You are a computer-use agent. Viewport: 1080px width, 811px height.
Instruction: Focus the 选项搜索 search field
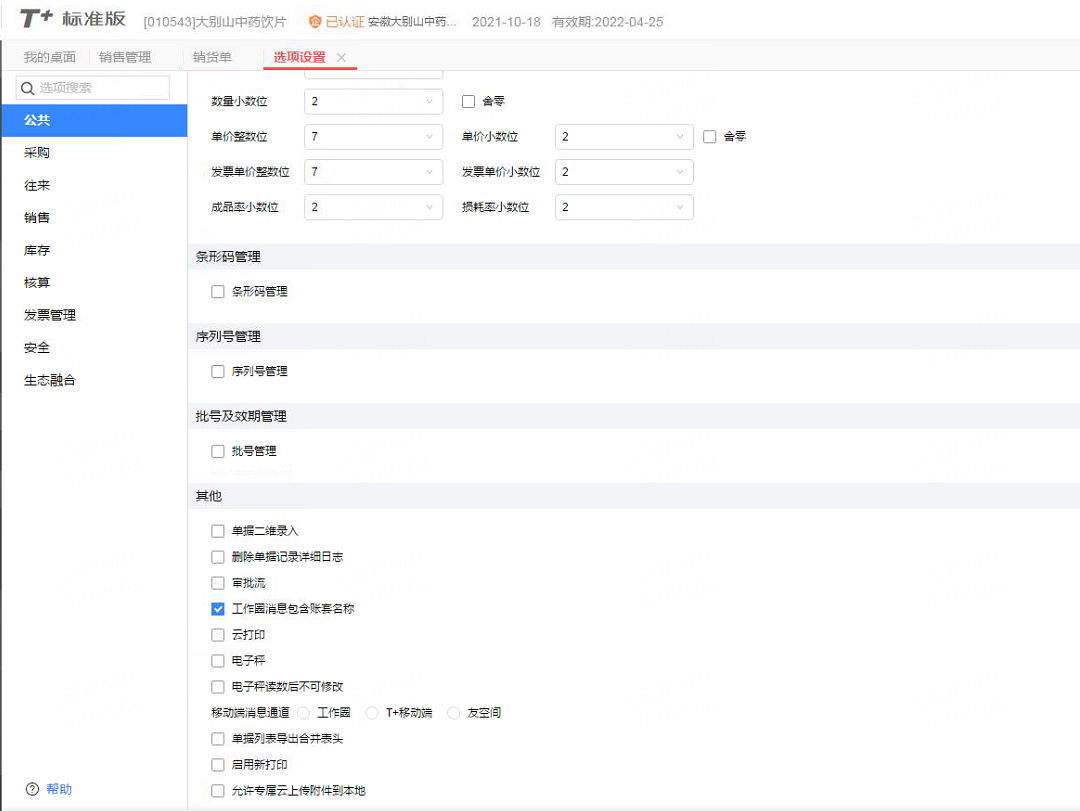[93, 88]
